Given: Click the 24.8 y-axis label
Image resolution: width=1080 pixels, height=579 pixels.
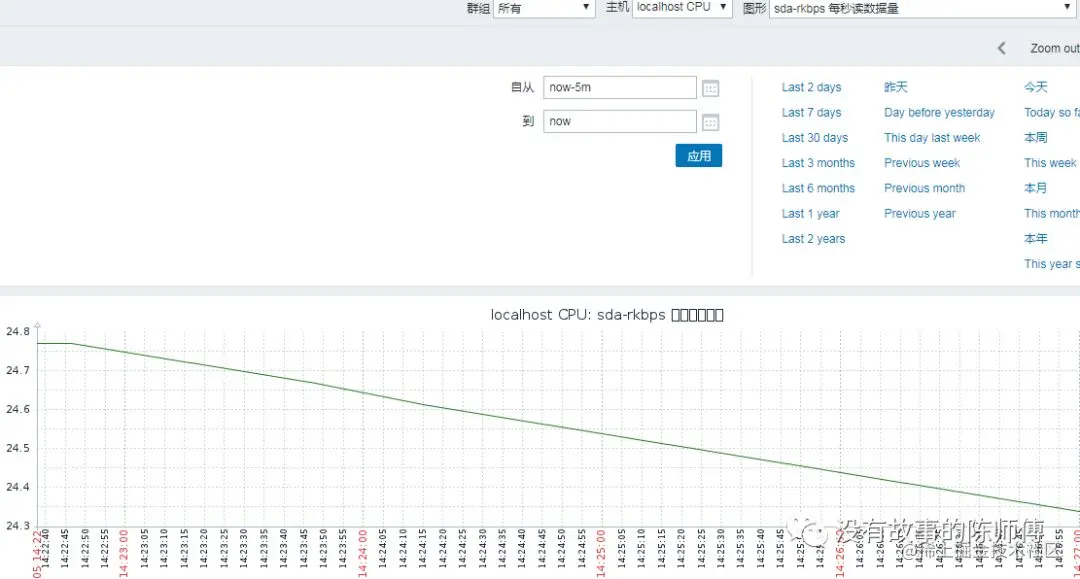Looking at the screenshot, I should 18,331.
